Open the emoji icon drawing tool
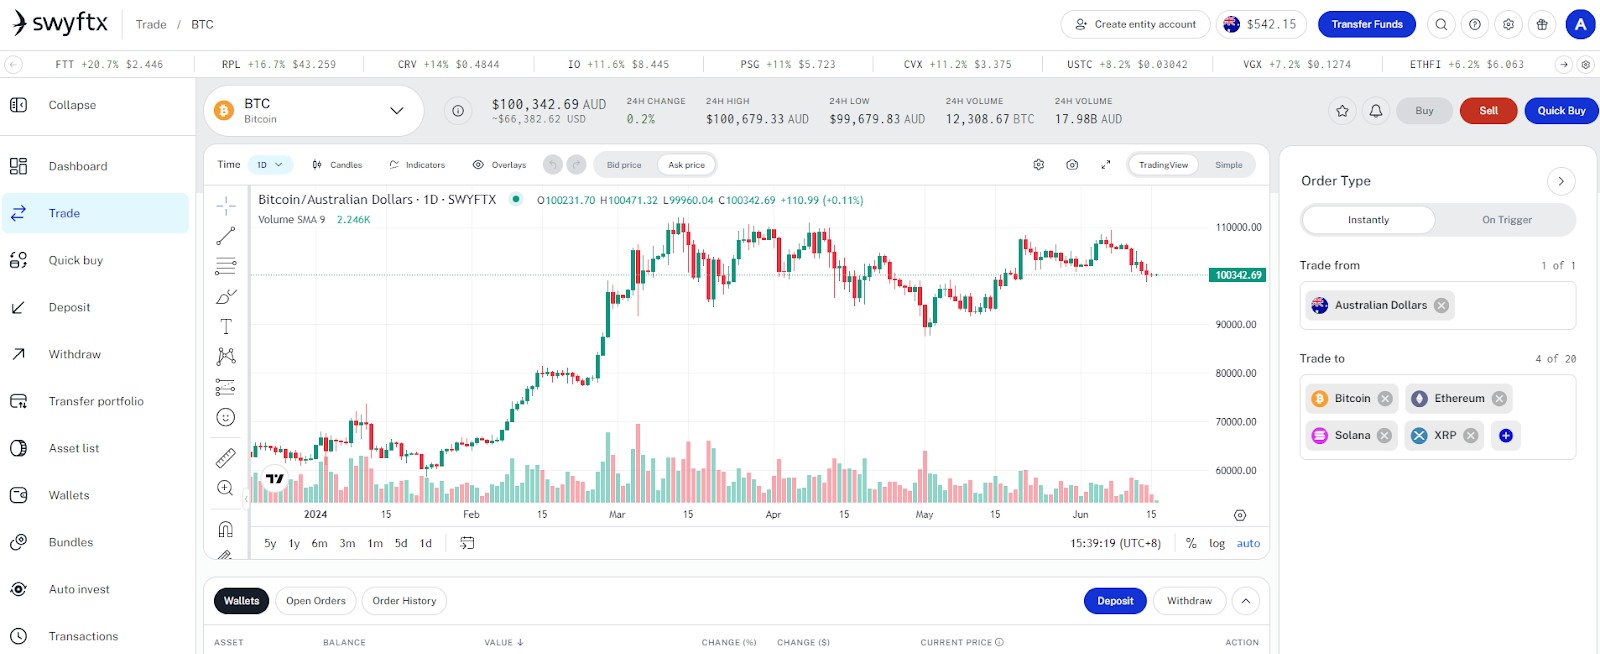This screenshot has width=1600, height=654. pyautogui.click(x=226, y=417)
